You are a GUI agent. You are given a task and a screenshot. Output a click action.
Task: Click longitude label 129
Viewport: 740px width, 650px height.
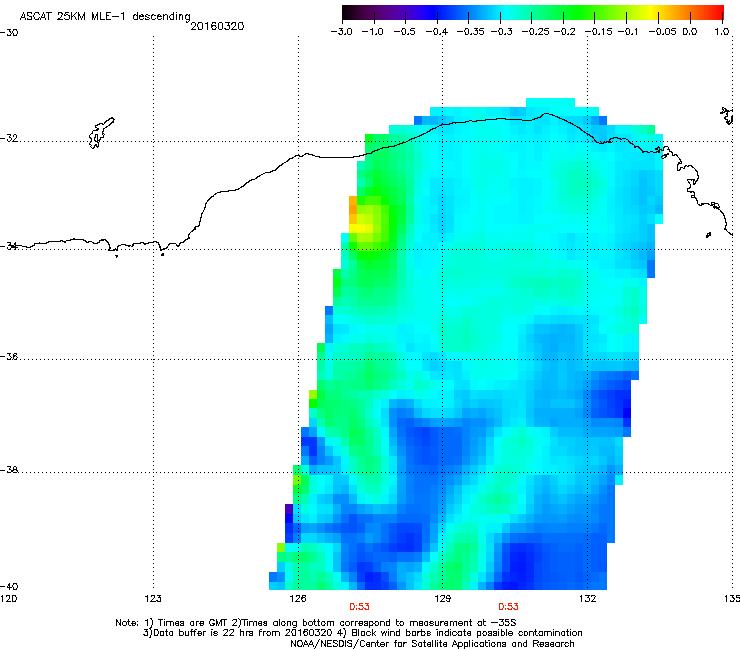tap(442, 599)
